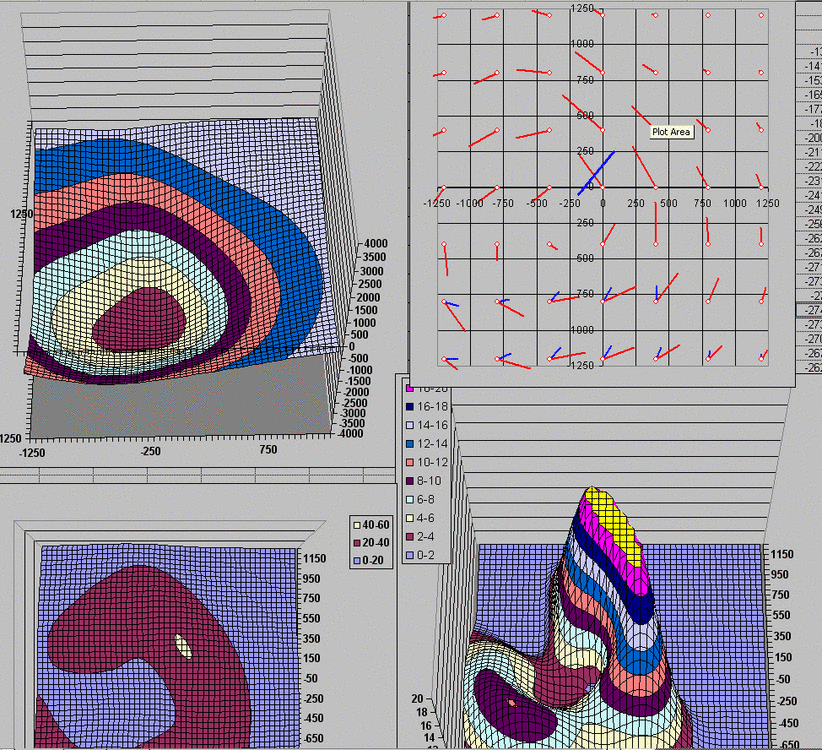822x750 pixels.
Task: Select the 40-60 swatch in contour legend
Action: [356, 525]
